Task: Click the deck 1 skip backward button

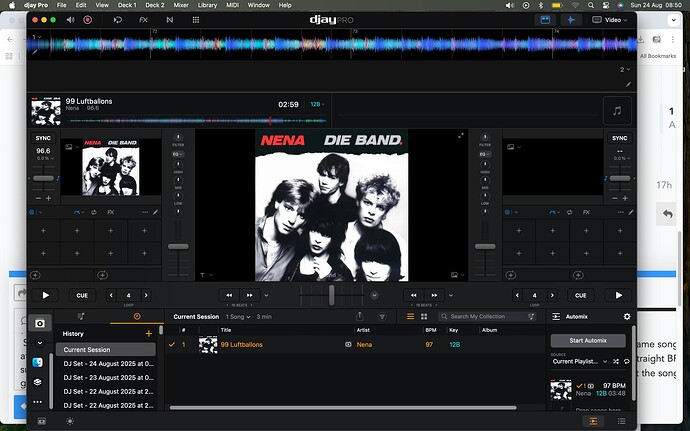Action: (229, 295)
